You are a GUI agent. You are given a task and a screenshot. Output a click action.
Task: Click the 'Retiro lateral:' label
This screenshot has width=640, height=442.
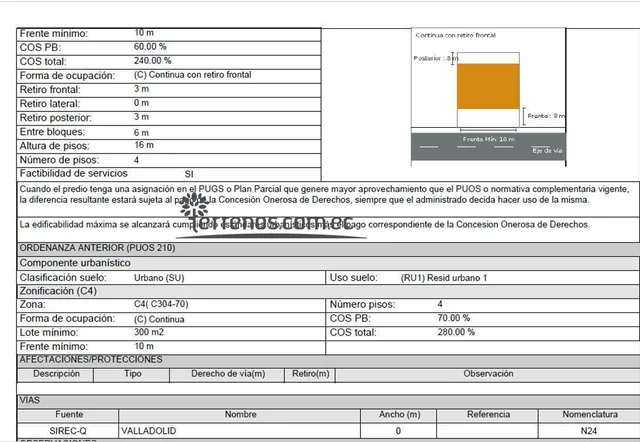coord(50,104)
